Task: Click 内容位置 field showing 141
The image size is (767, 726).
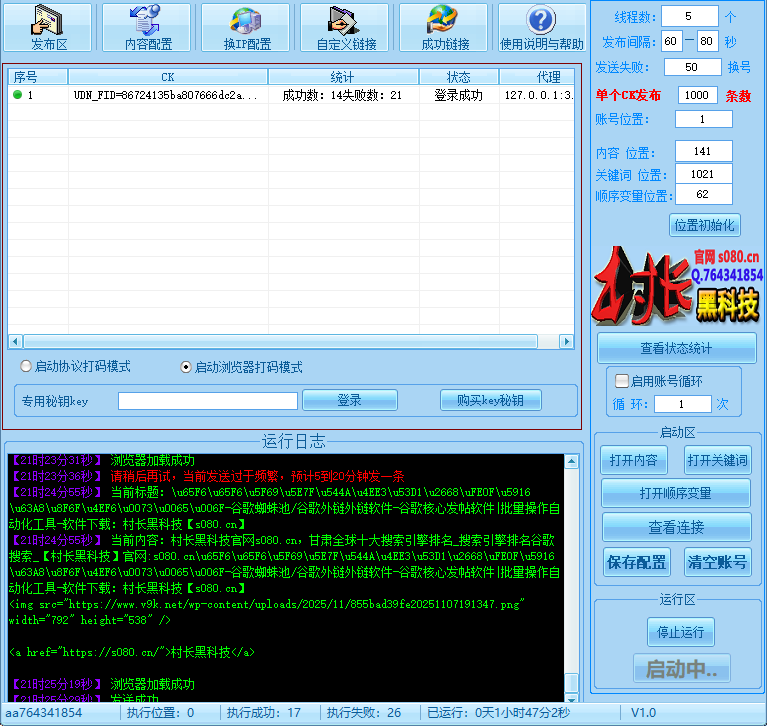Action: coord(703,151)
